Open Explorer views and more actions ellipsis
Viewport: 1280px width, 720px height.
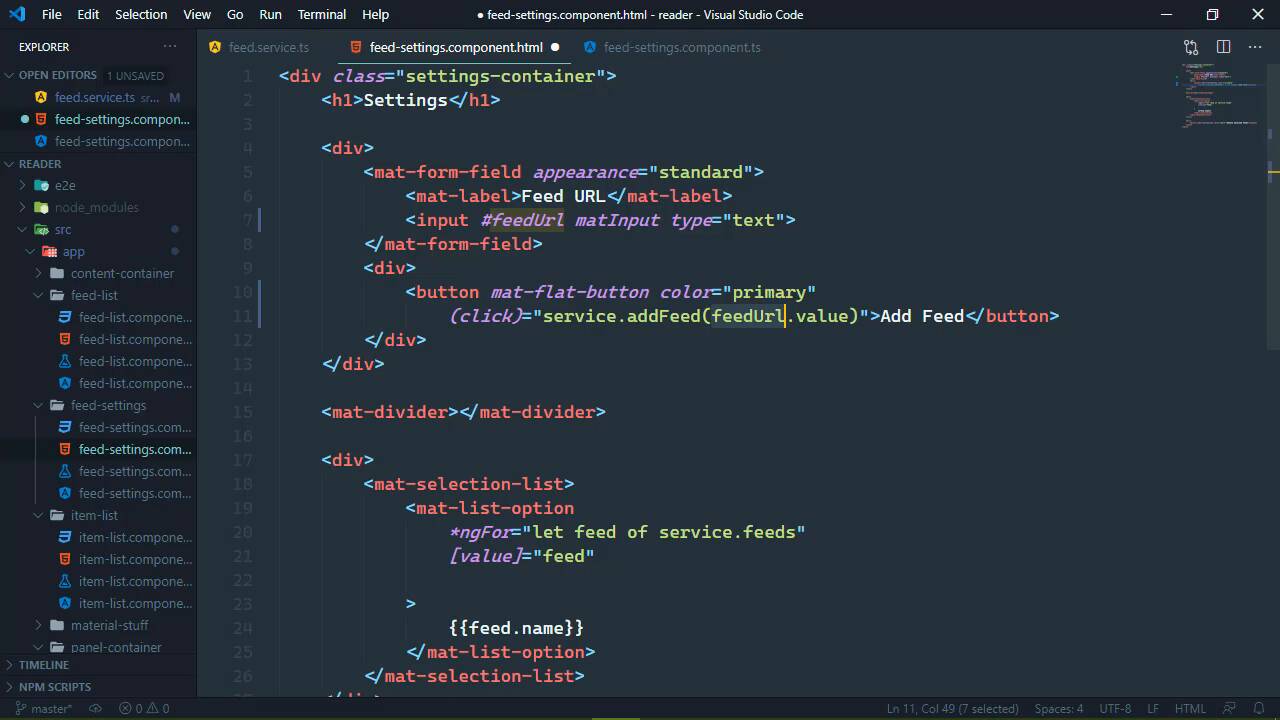[170, 47]
